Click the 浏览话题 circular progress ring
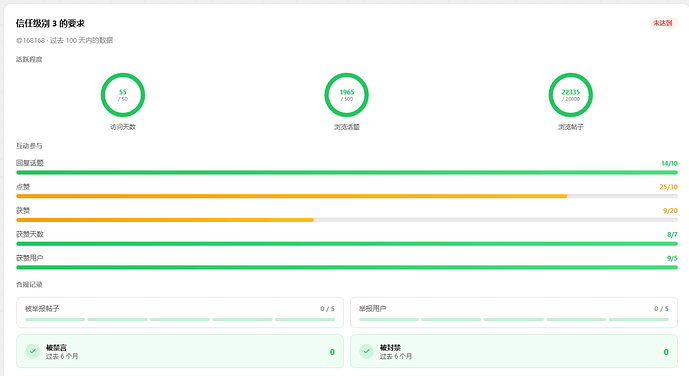 pyautogui.click(x=347, y=95)
